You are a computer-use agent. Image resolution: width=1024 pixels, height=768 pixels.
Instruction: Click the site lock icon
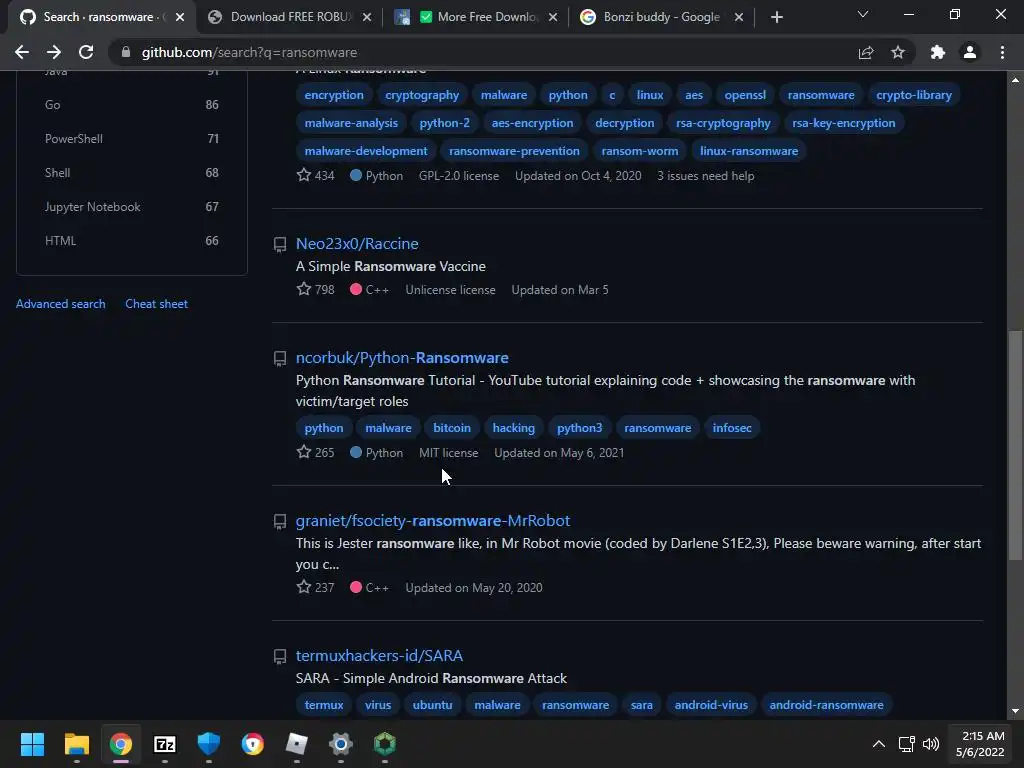pos(126,52)
